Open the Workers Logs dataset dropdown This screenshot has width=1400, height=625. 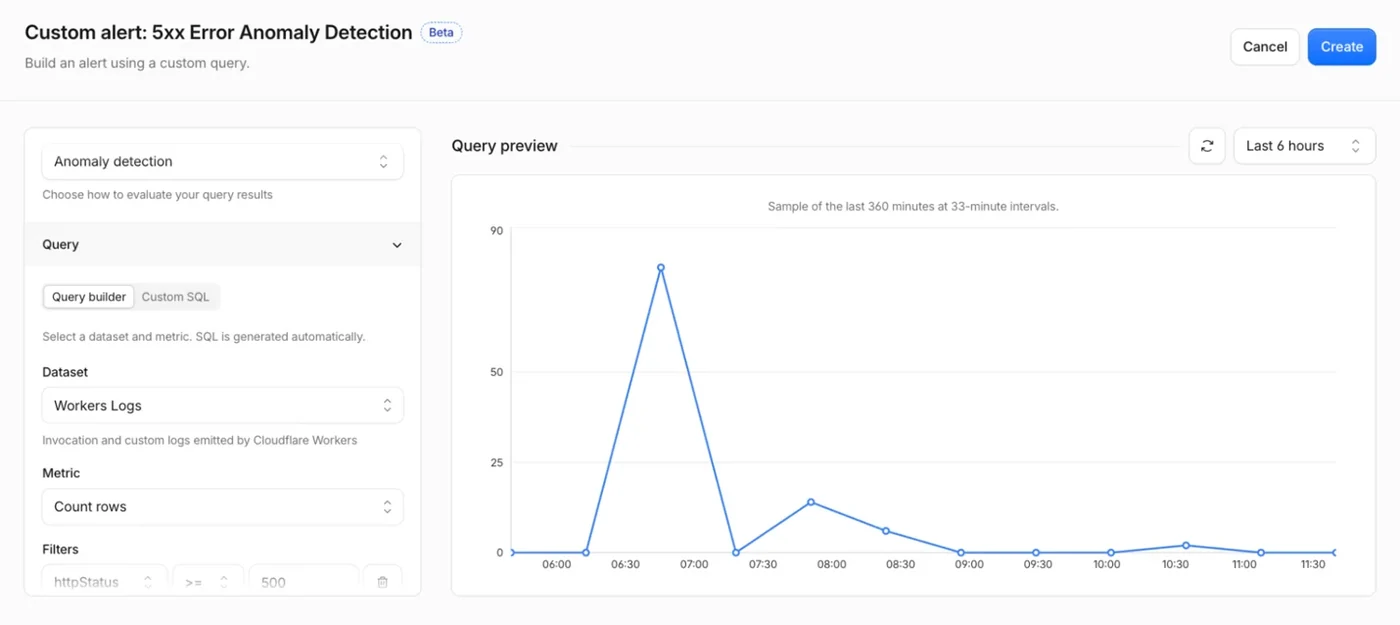[223, 406]
